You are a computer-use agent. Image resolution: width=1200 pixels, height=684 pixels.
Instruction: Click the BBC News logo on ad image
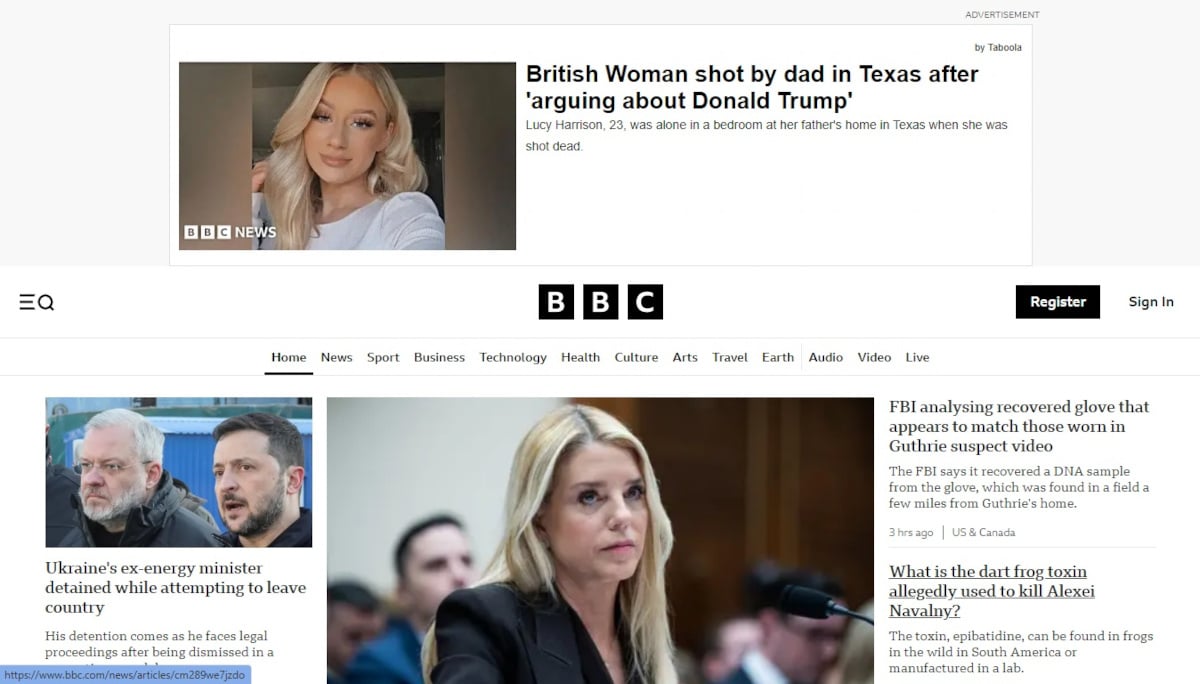[230, 232]
